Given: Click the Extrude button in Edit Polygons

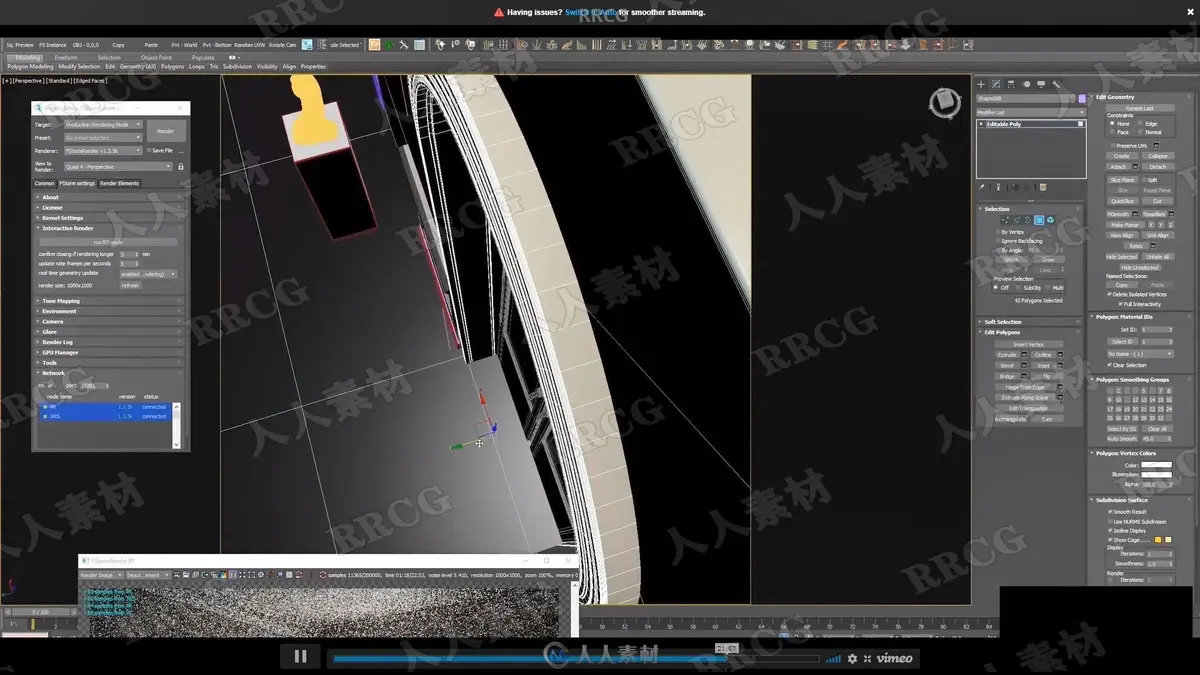Looking at the screenshot, I should 1006,355.
